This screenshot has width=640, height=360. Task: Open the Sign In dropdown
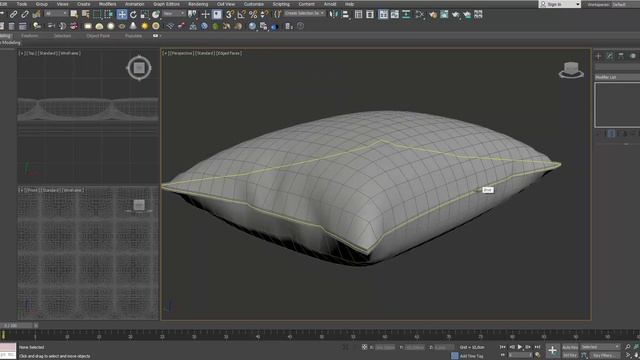560,4
